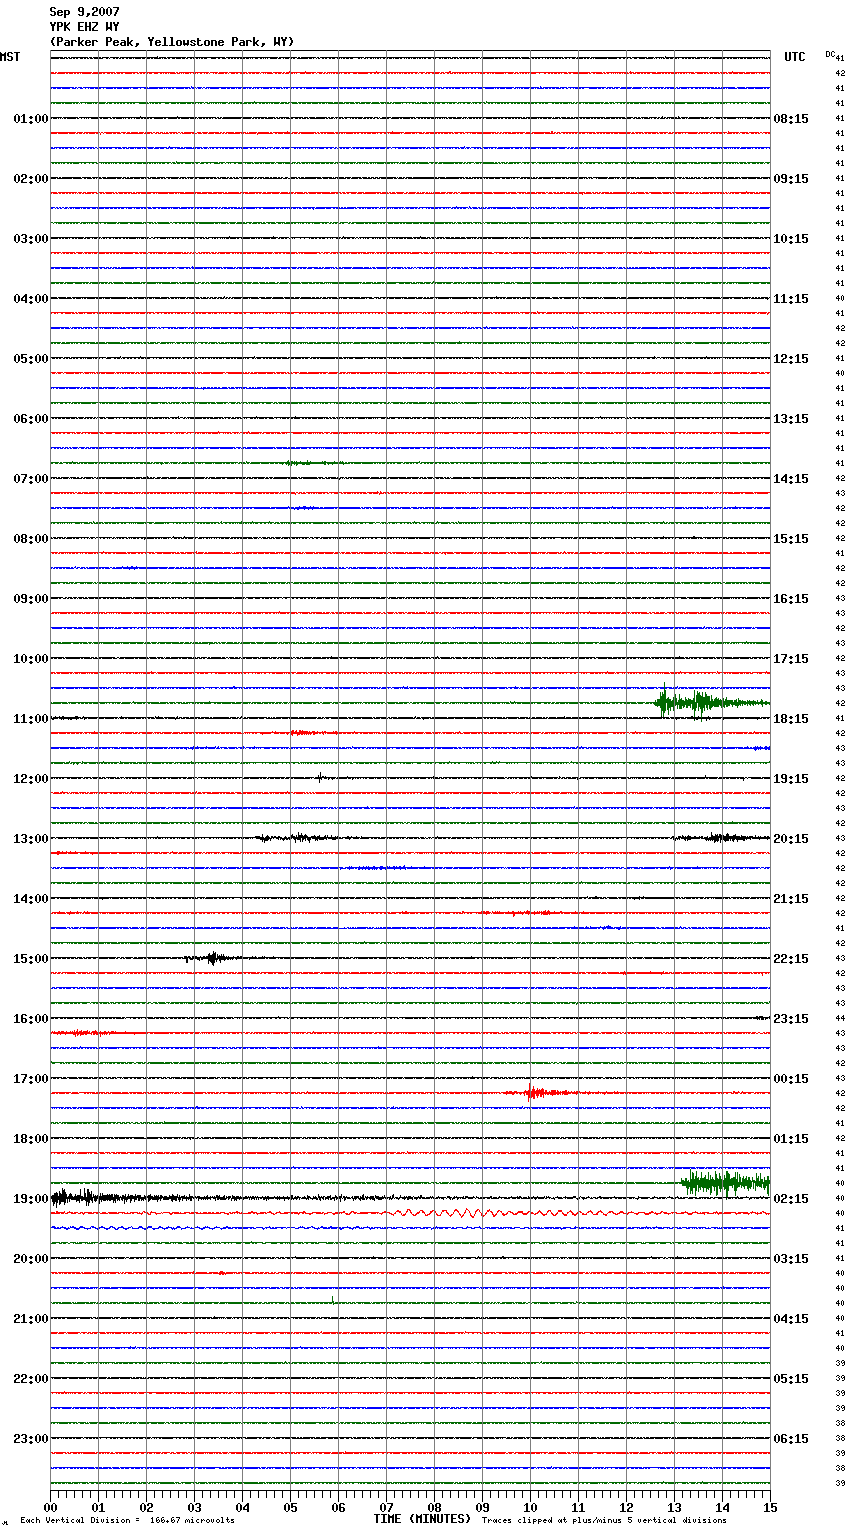The image size is (850, 1534).
Task: Select the station code 'YPK EHZ WY'
Action: pyautogui.click(x=85, y=27)
